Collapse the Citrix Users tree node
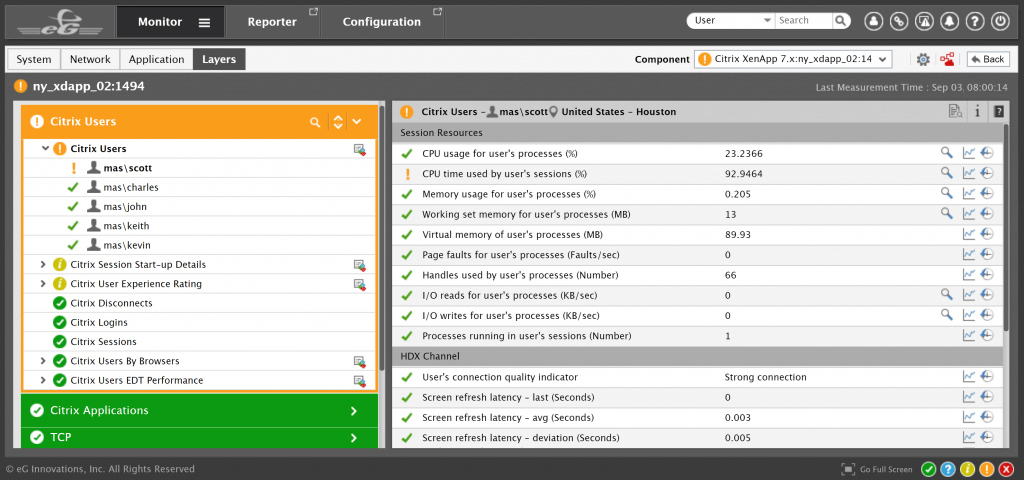 pos(45,148)
